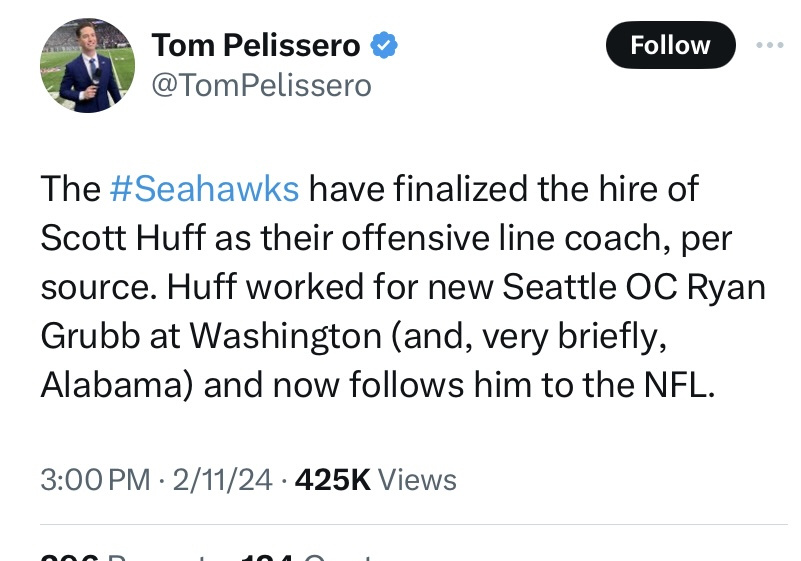This screenshot has height=561, width=801.
Task: Click the 3:00 PM timestamp
Action: pyautogui.click(x=95, y=480)
